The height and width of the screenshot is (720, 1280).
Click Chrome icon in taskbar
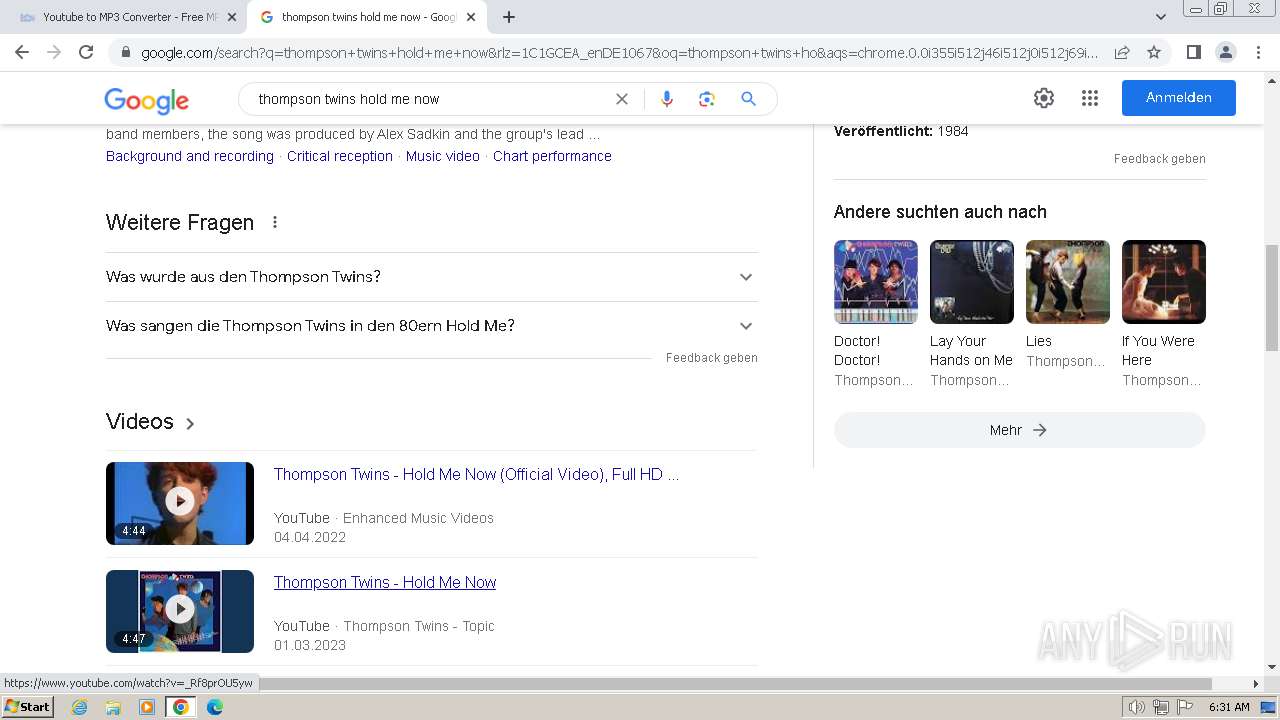pyautogui.click(x=180, y=707)
